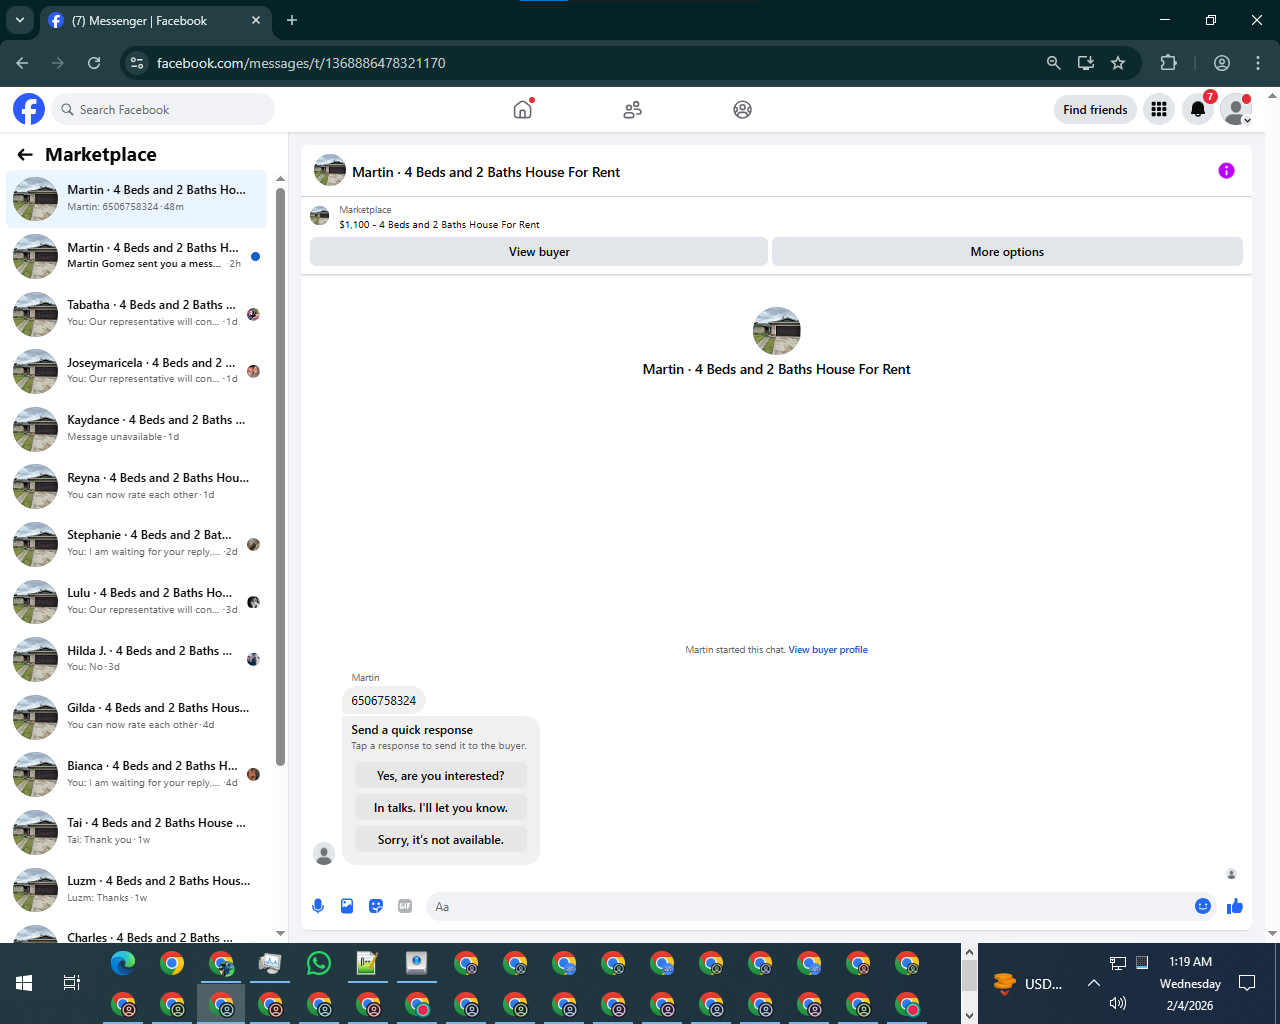Click the Search Facebook field
1280x1024 pixels.
click(163, 109)
